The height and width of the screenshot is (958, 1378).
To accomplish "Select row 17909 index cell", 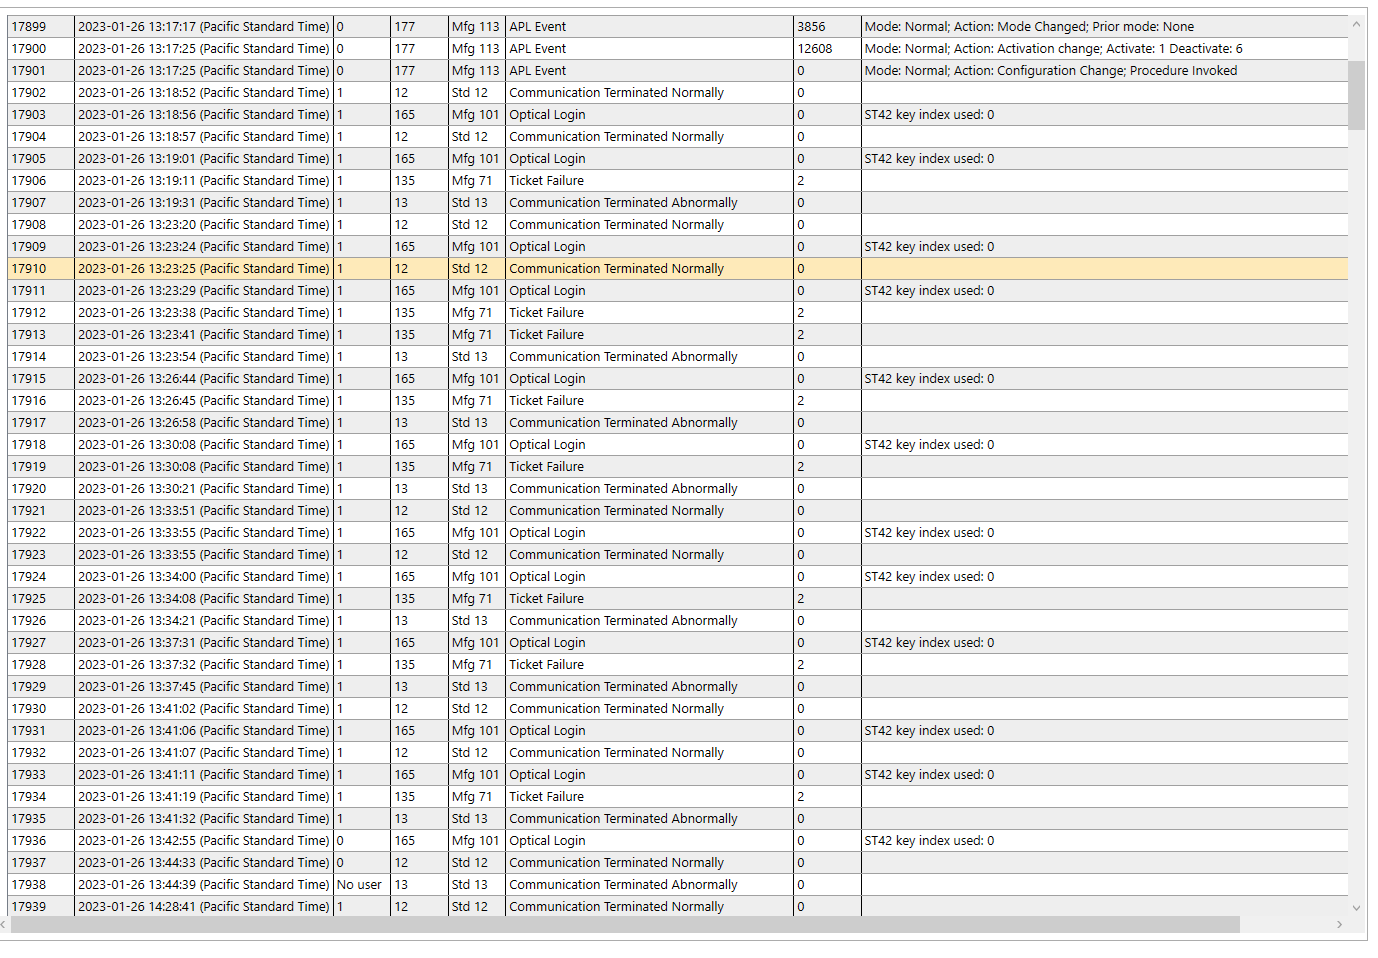I will pos(41,247).
